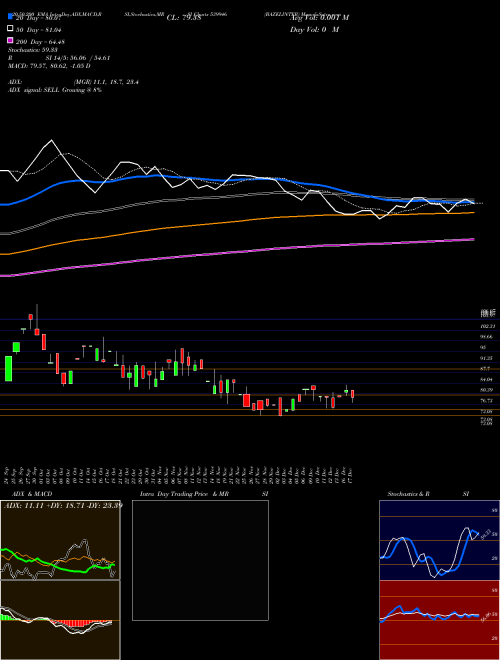Click the 91.35 price axis label

[x=487, y=358]
